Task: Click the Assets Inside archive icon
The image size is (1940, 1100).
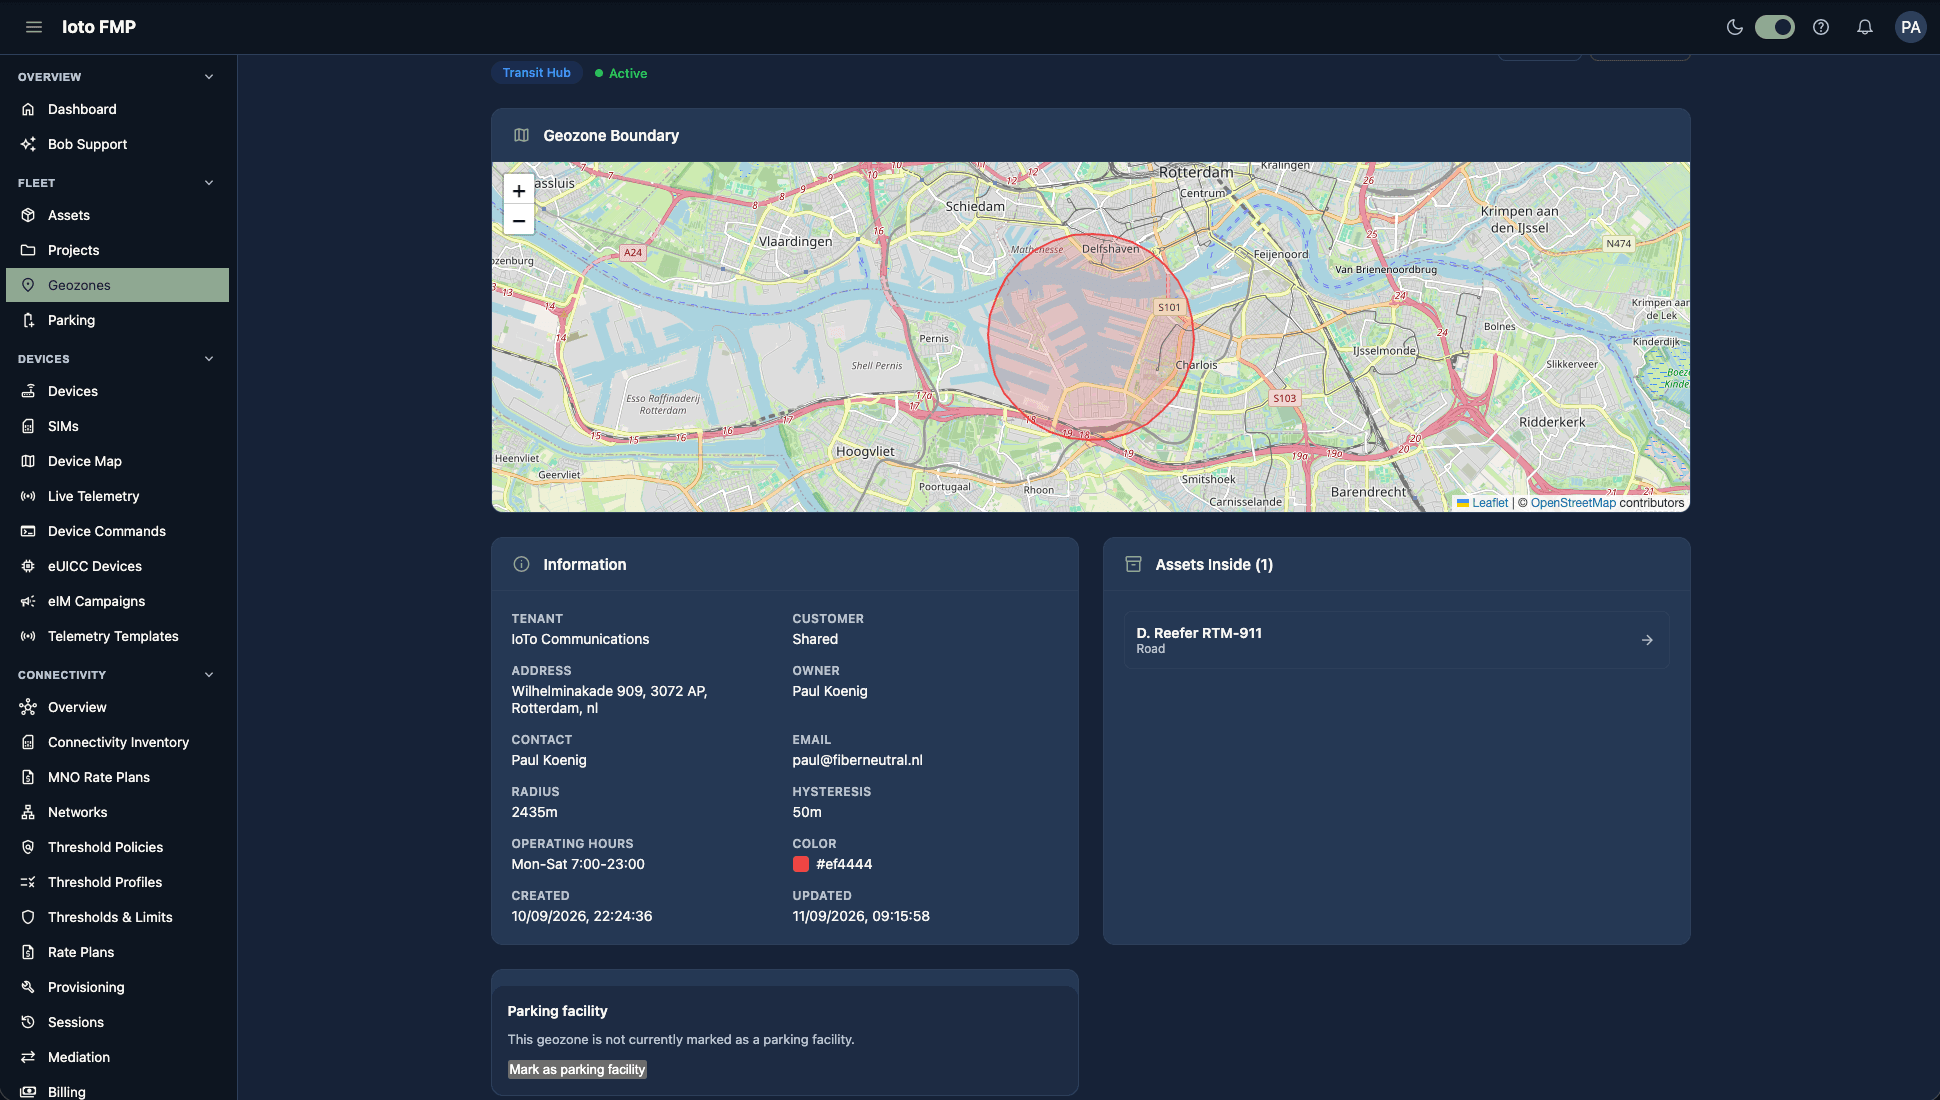Action: click(x=1133, y=564)
